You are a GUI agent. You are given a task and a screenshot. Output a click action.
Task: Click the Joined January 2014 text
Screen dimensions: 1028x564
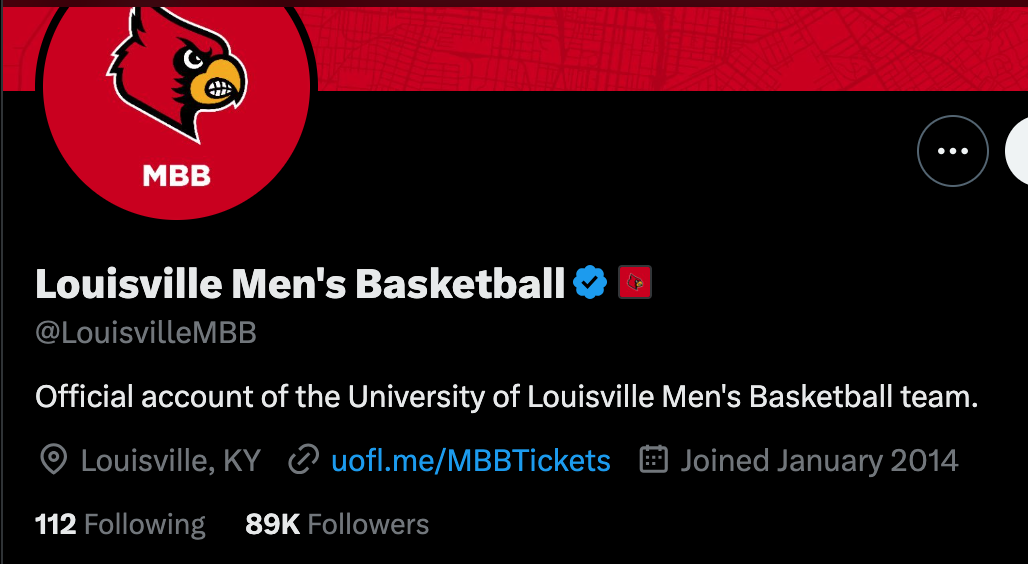tap(819, 460)
